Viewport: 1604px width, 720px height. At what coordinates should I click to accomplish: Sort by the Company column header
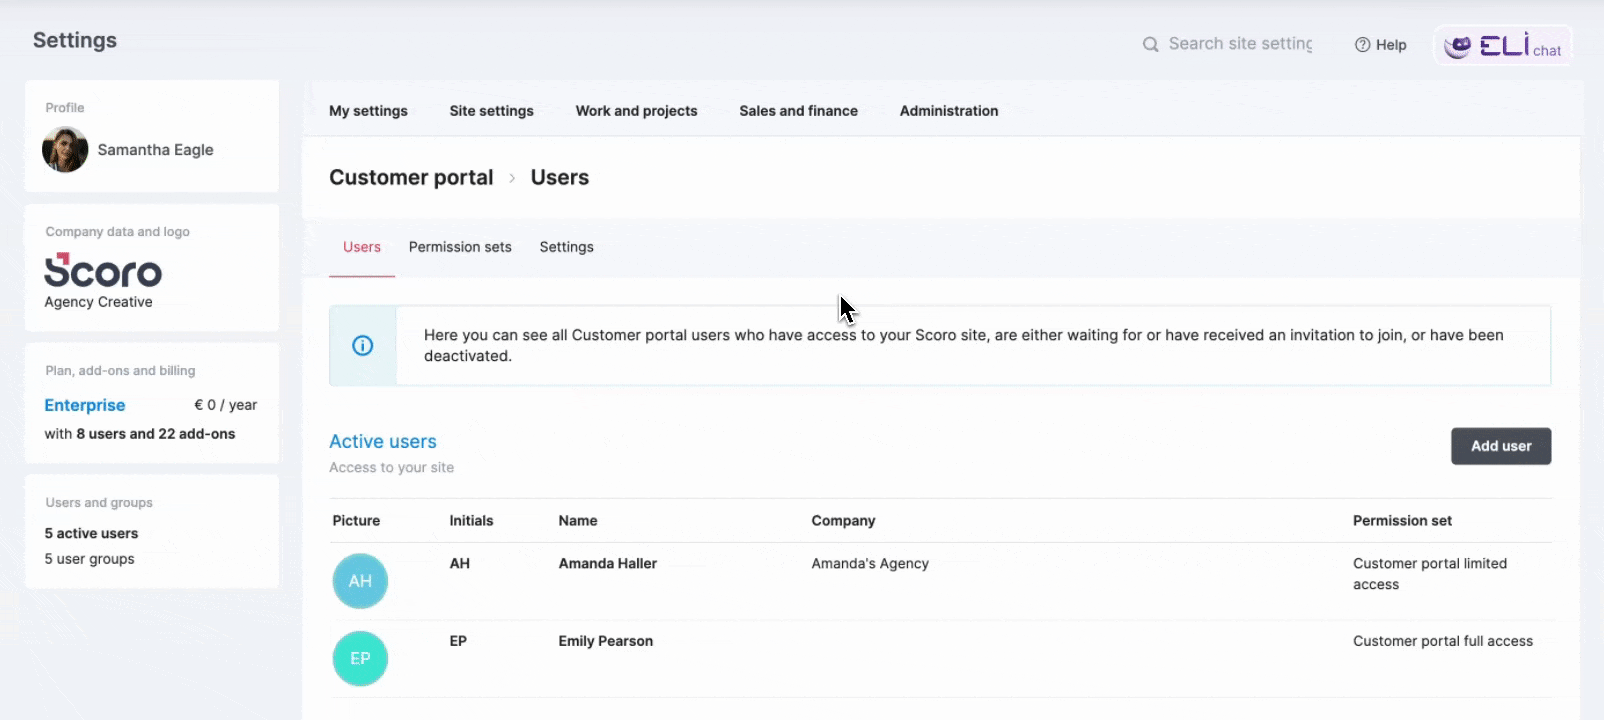[843, 520]
